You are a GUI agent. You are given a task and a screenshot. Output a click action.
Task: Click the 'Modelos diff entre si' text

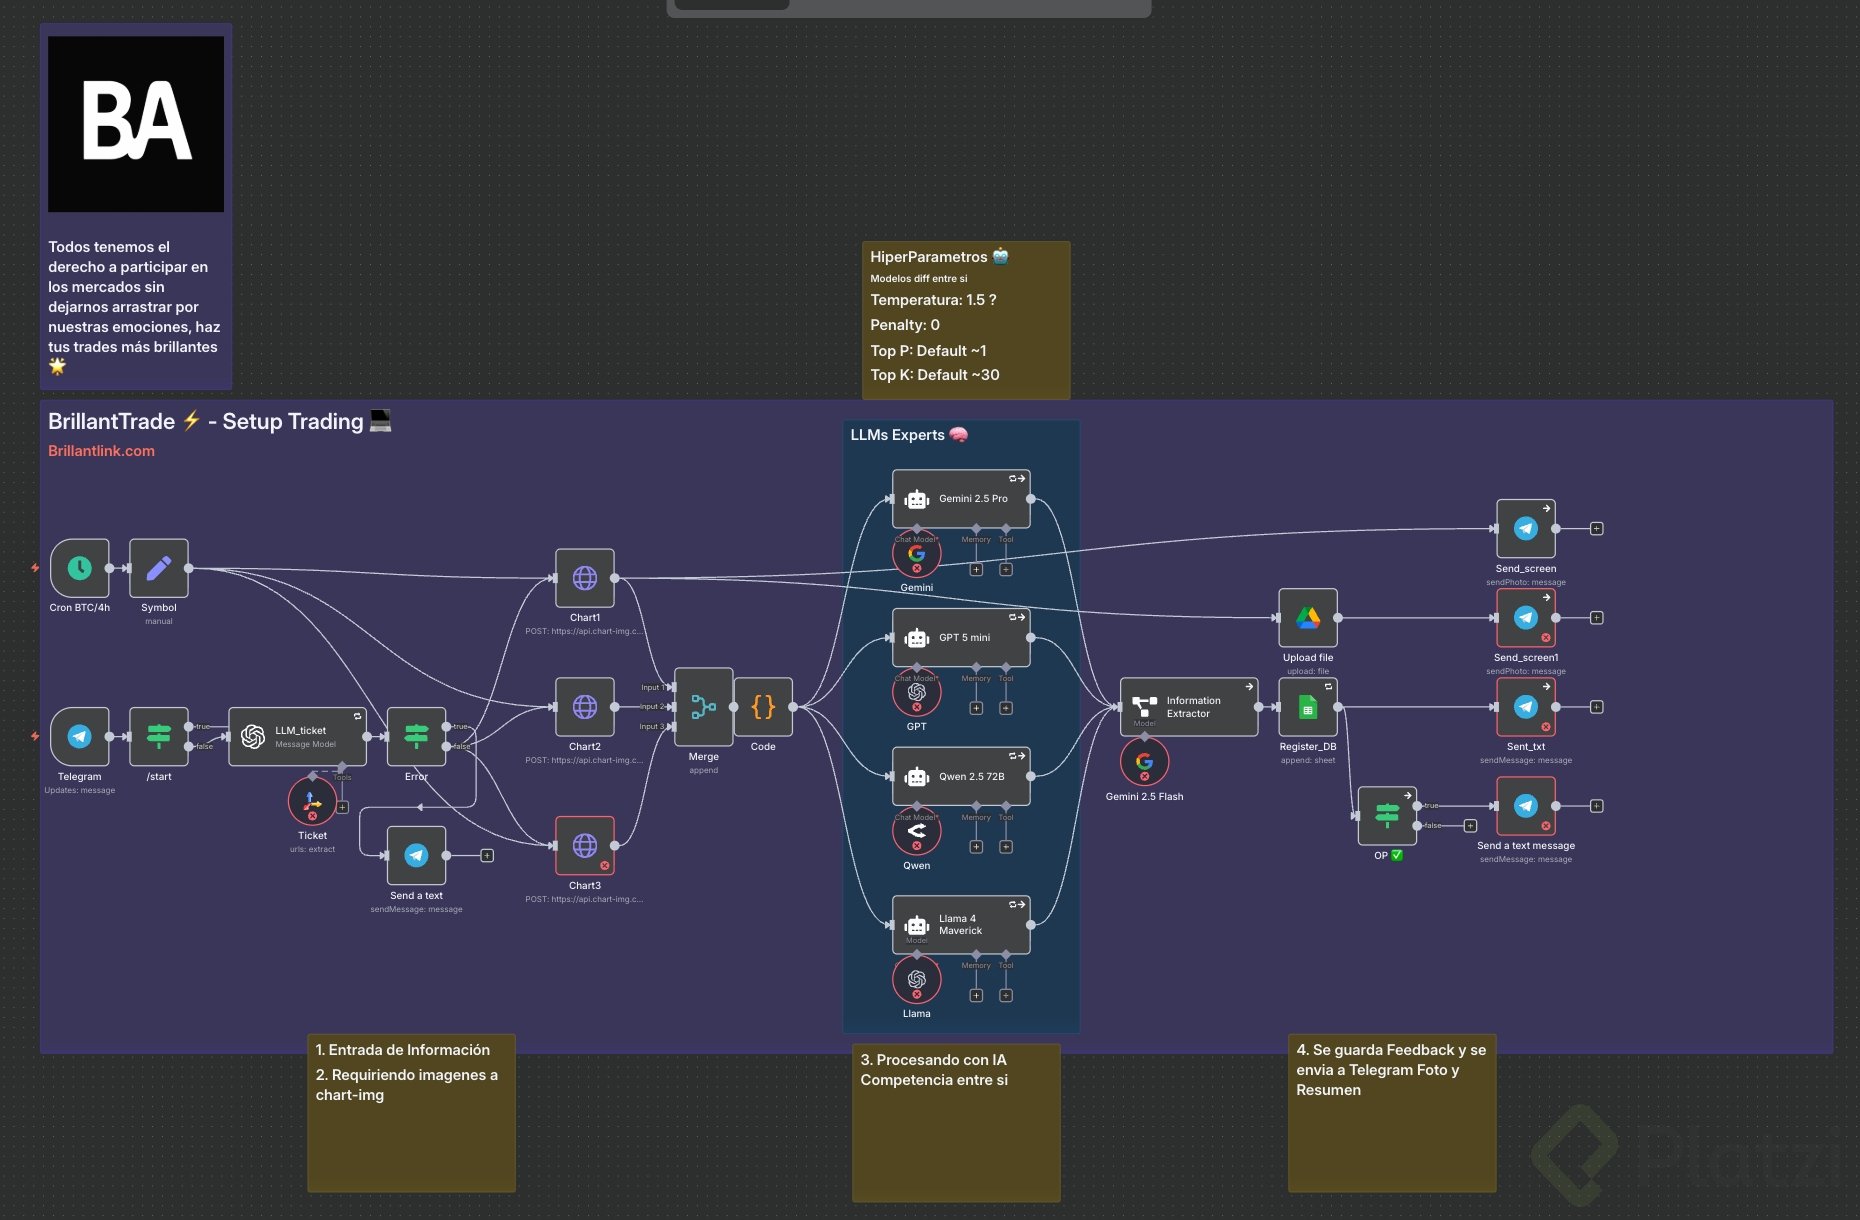[919, 279]
